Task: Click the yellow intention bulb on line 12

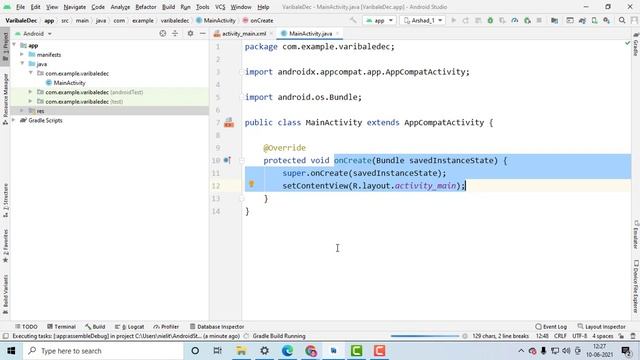Action: pos(251,184)
